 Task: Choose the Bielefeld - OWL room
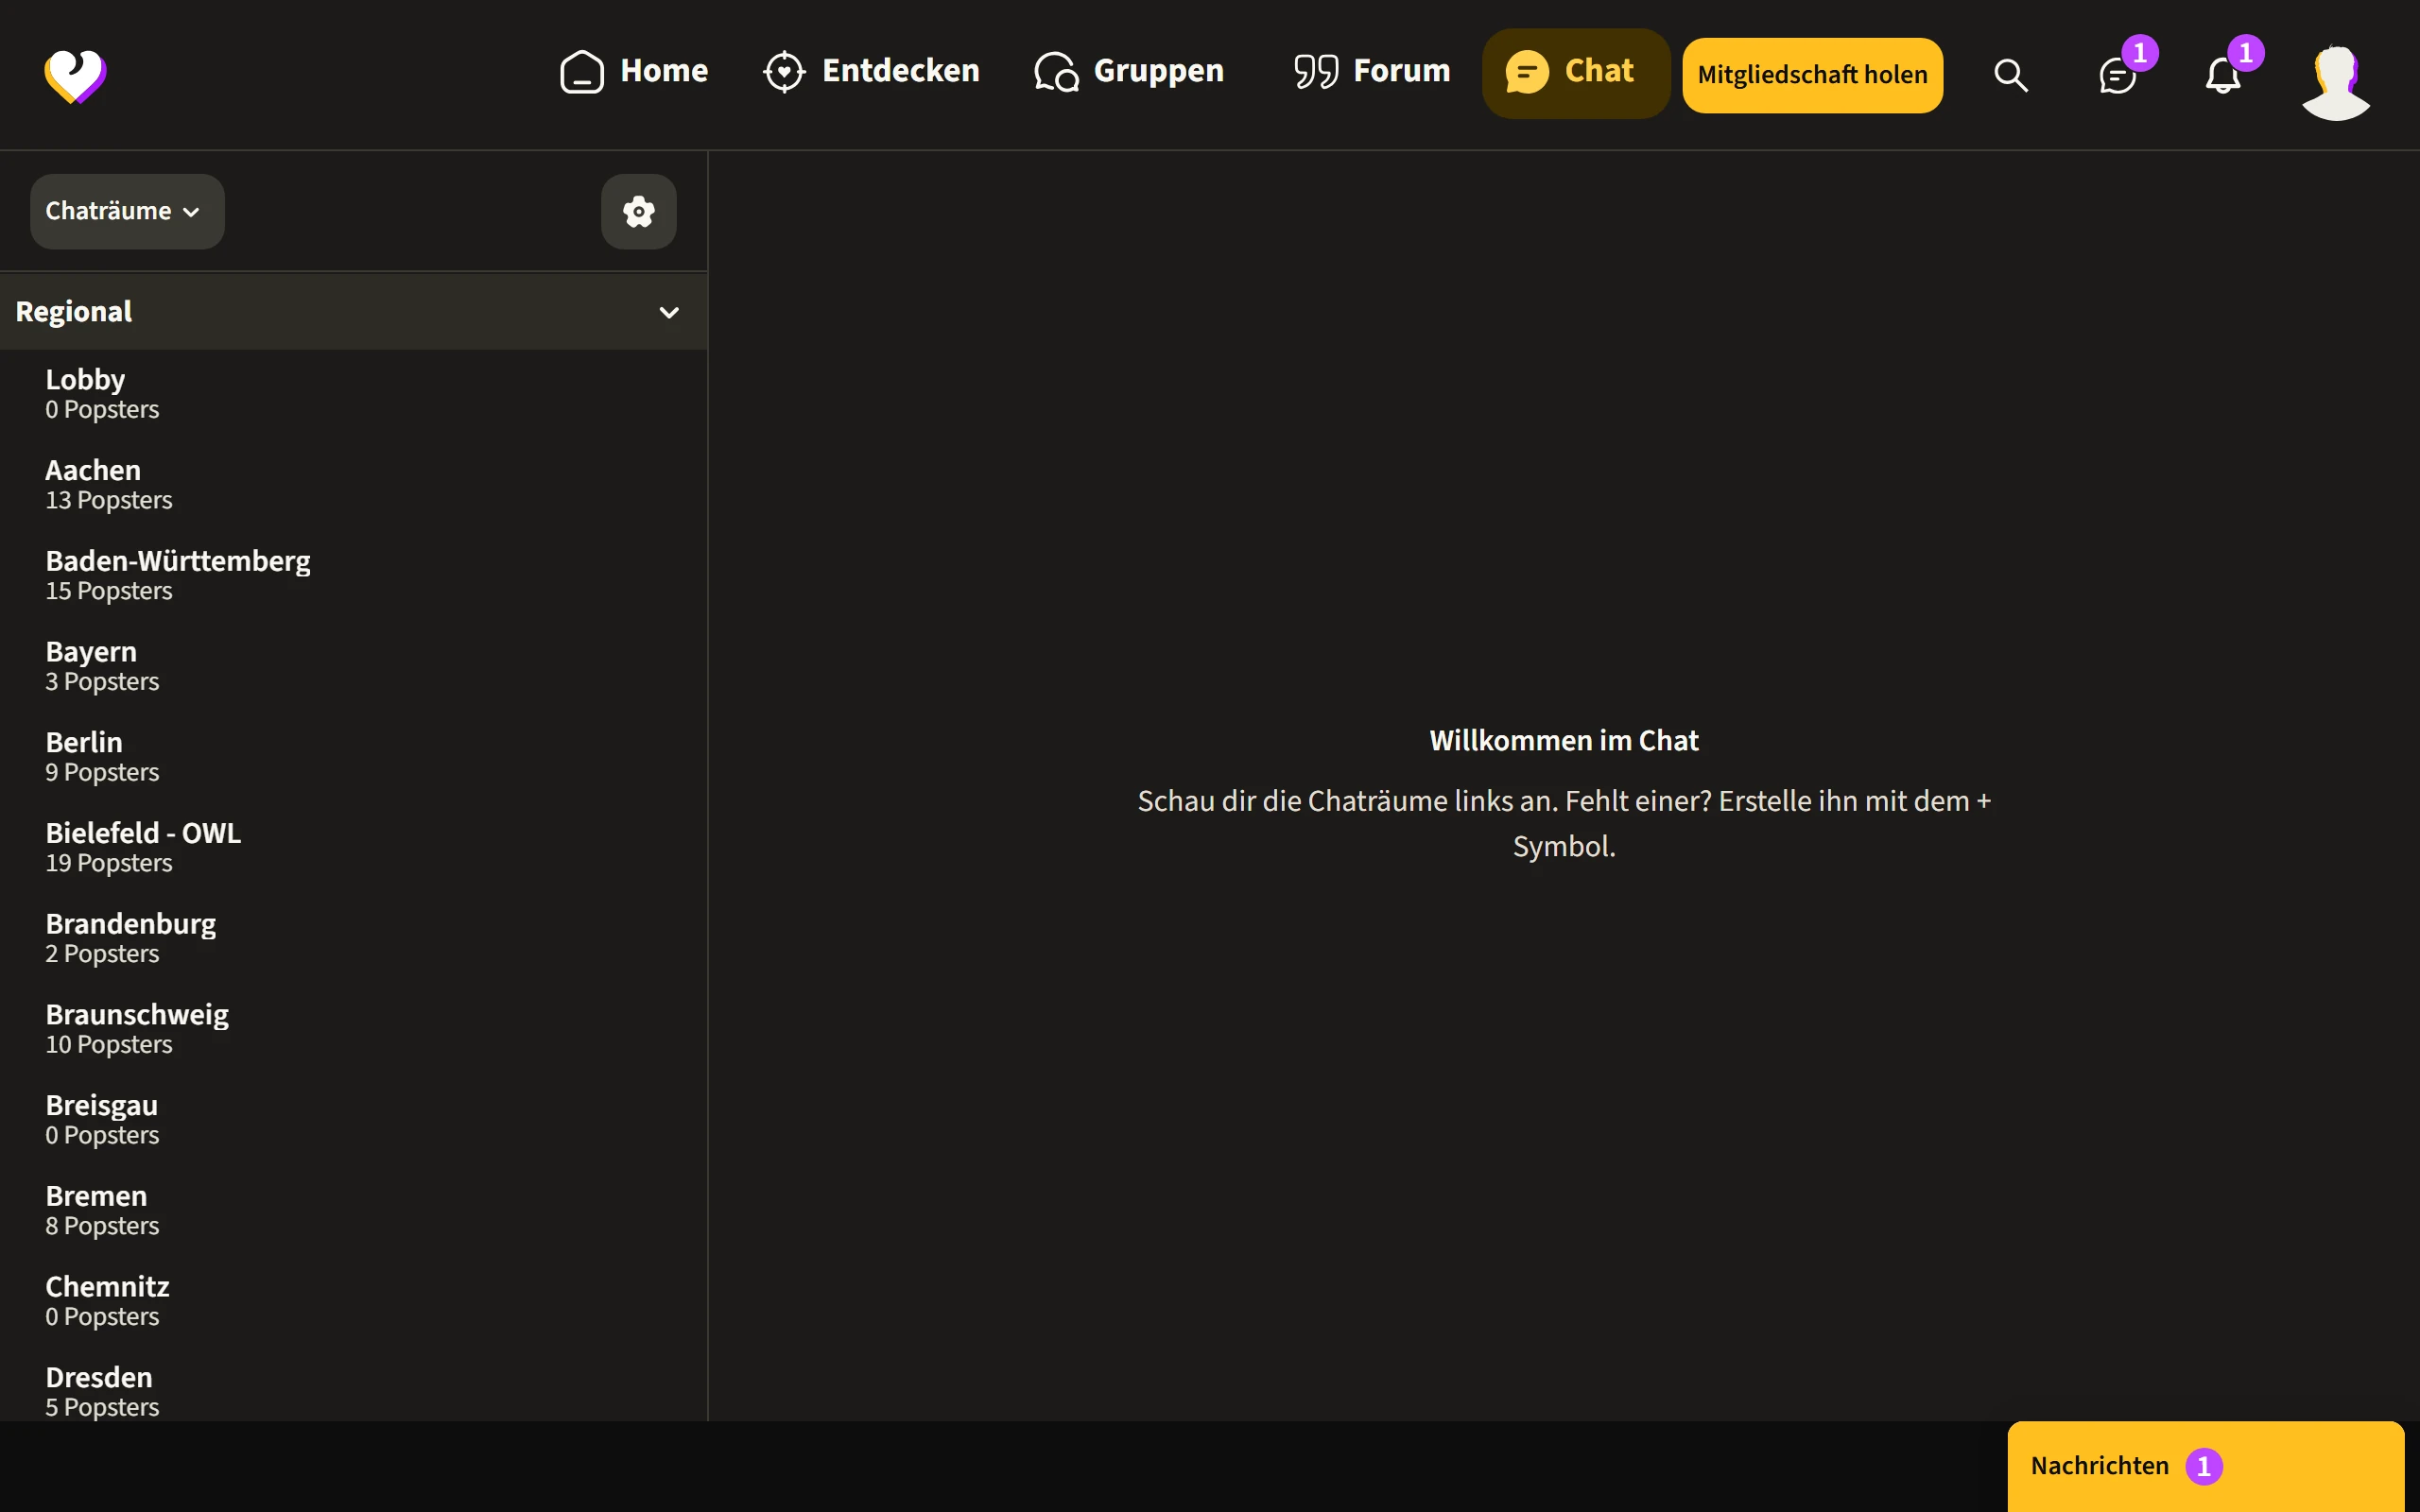pos(354,848)
